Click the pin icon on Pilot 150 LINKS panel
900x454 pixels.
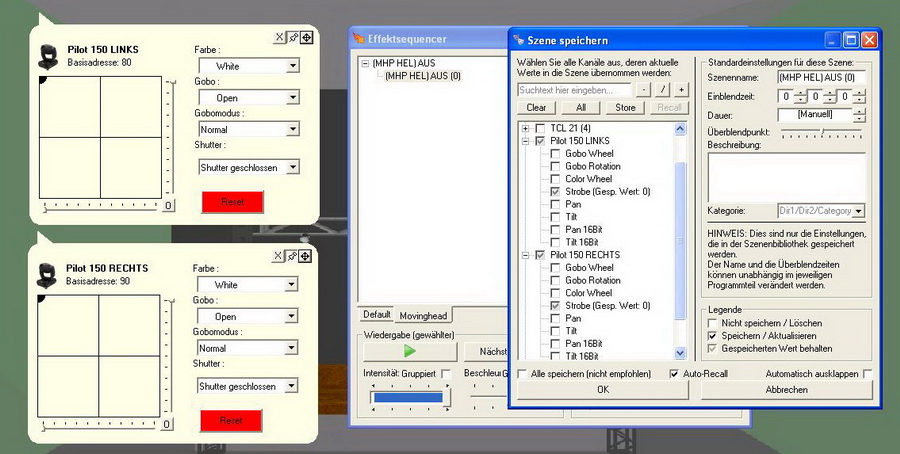(x=293, y=37)
